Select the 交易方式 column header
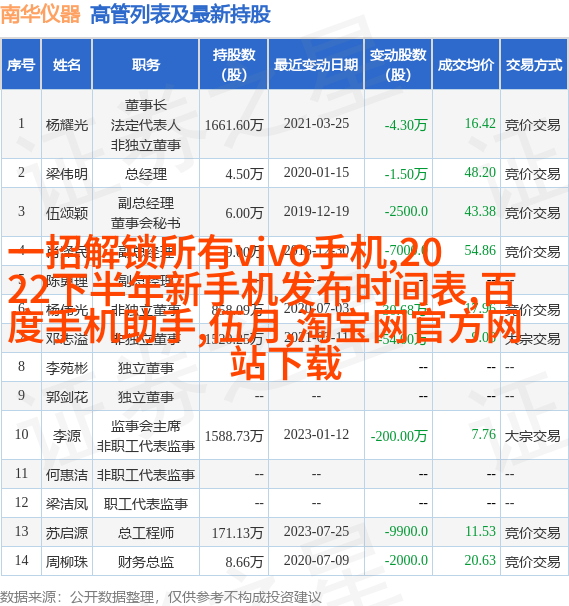 [x=534, y=64]
